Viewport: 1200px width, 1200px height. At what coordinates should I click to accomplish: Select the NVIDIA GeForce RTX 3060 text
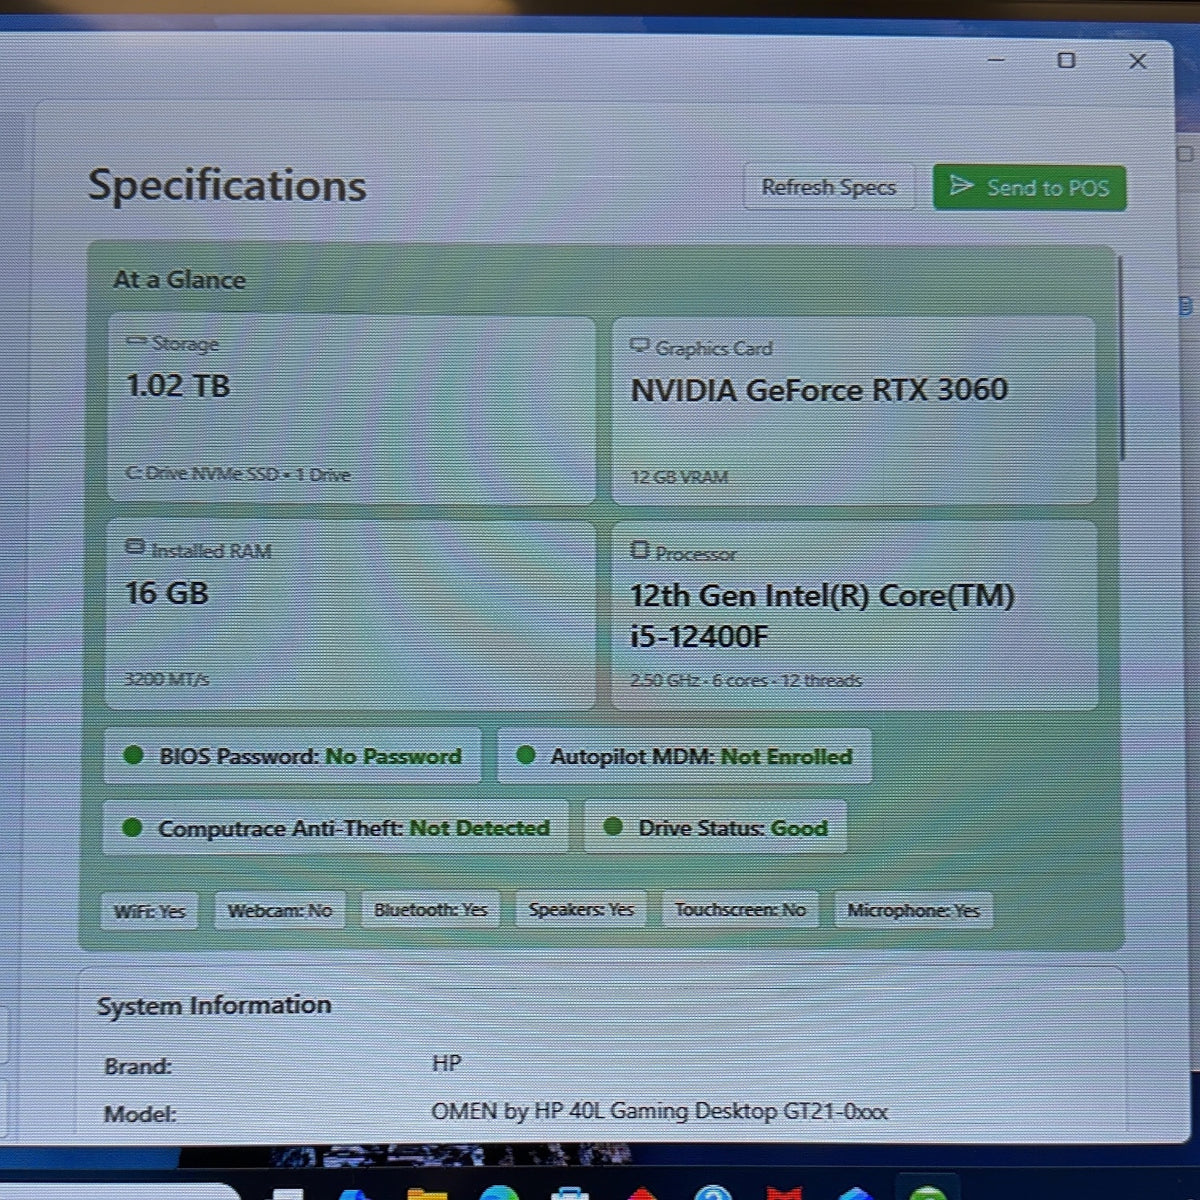819,389
